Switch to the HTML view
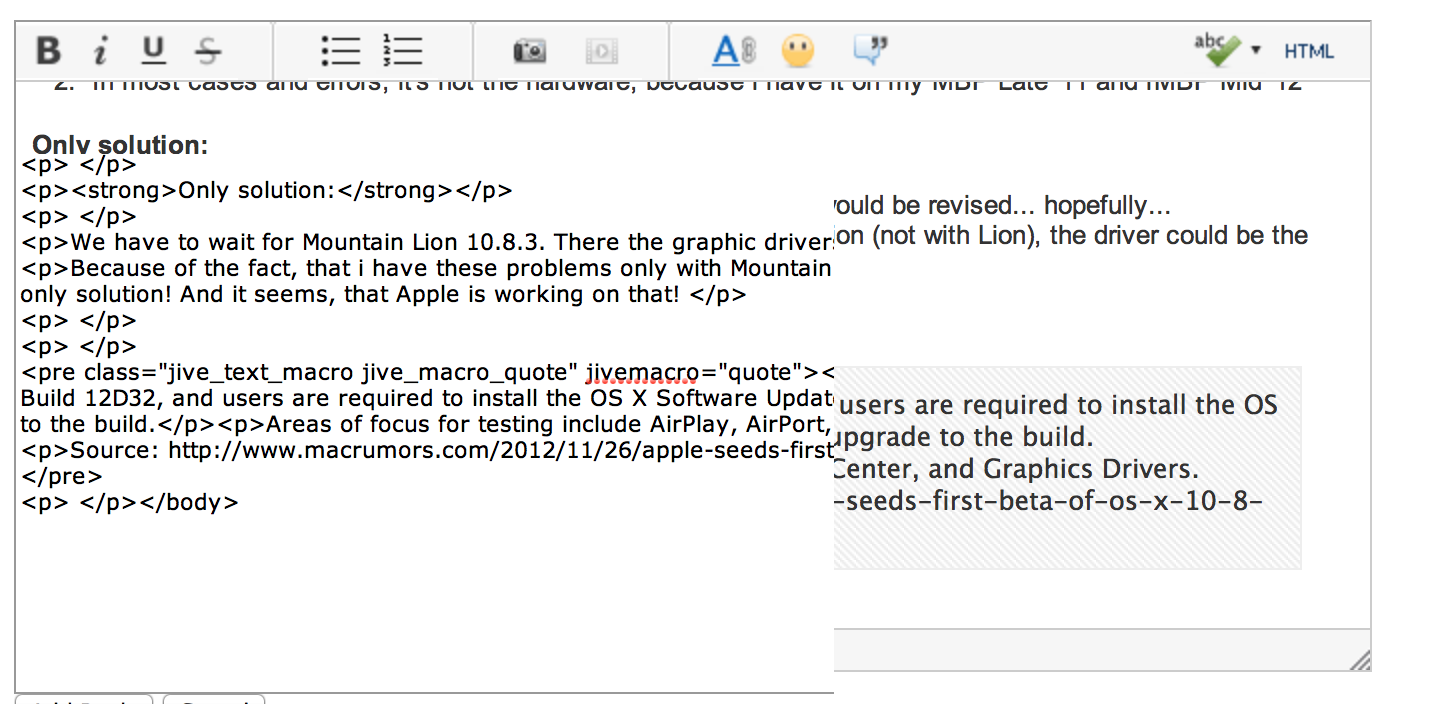Viewport: 1440px width, 704px height. (1309, 51)
